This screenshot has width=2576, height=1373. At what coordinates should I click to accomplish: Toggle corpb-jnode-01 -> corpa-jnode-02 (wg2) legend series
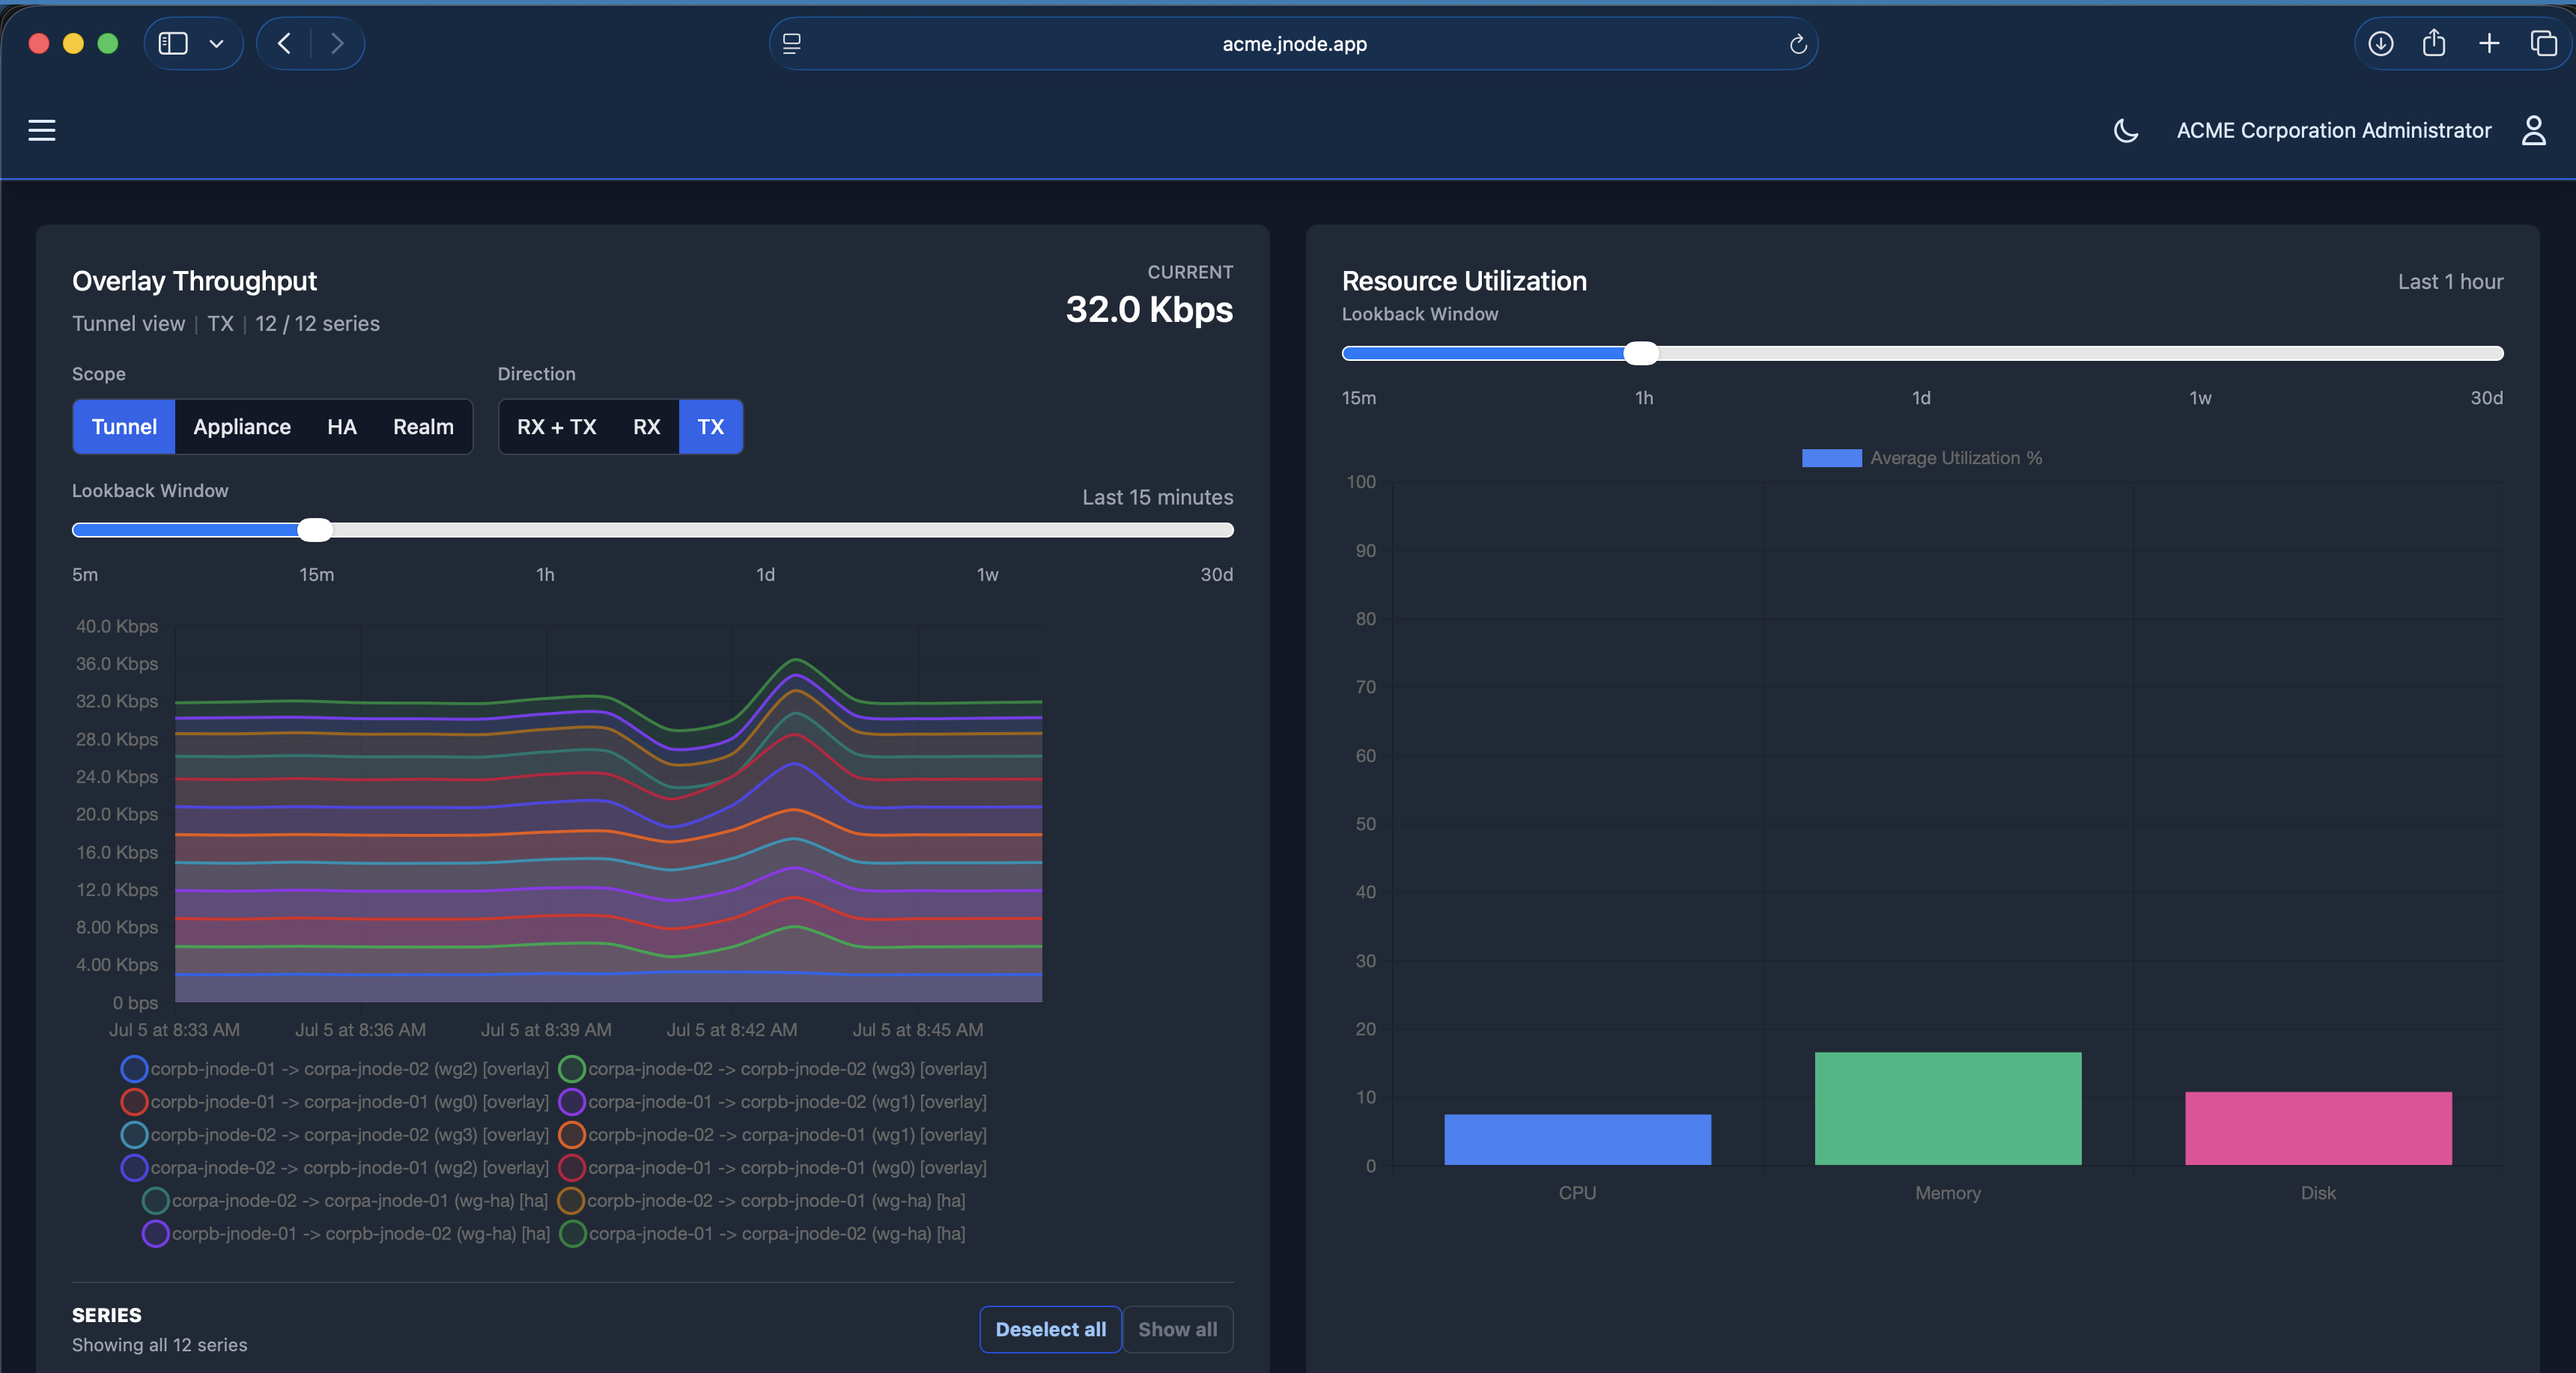point(335,1068)
